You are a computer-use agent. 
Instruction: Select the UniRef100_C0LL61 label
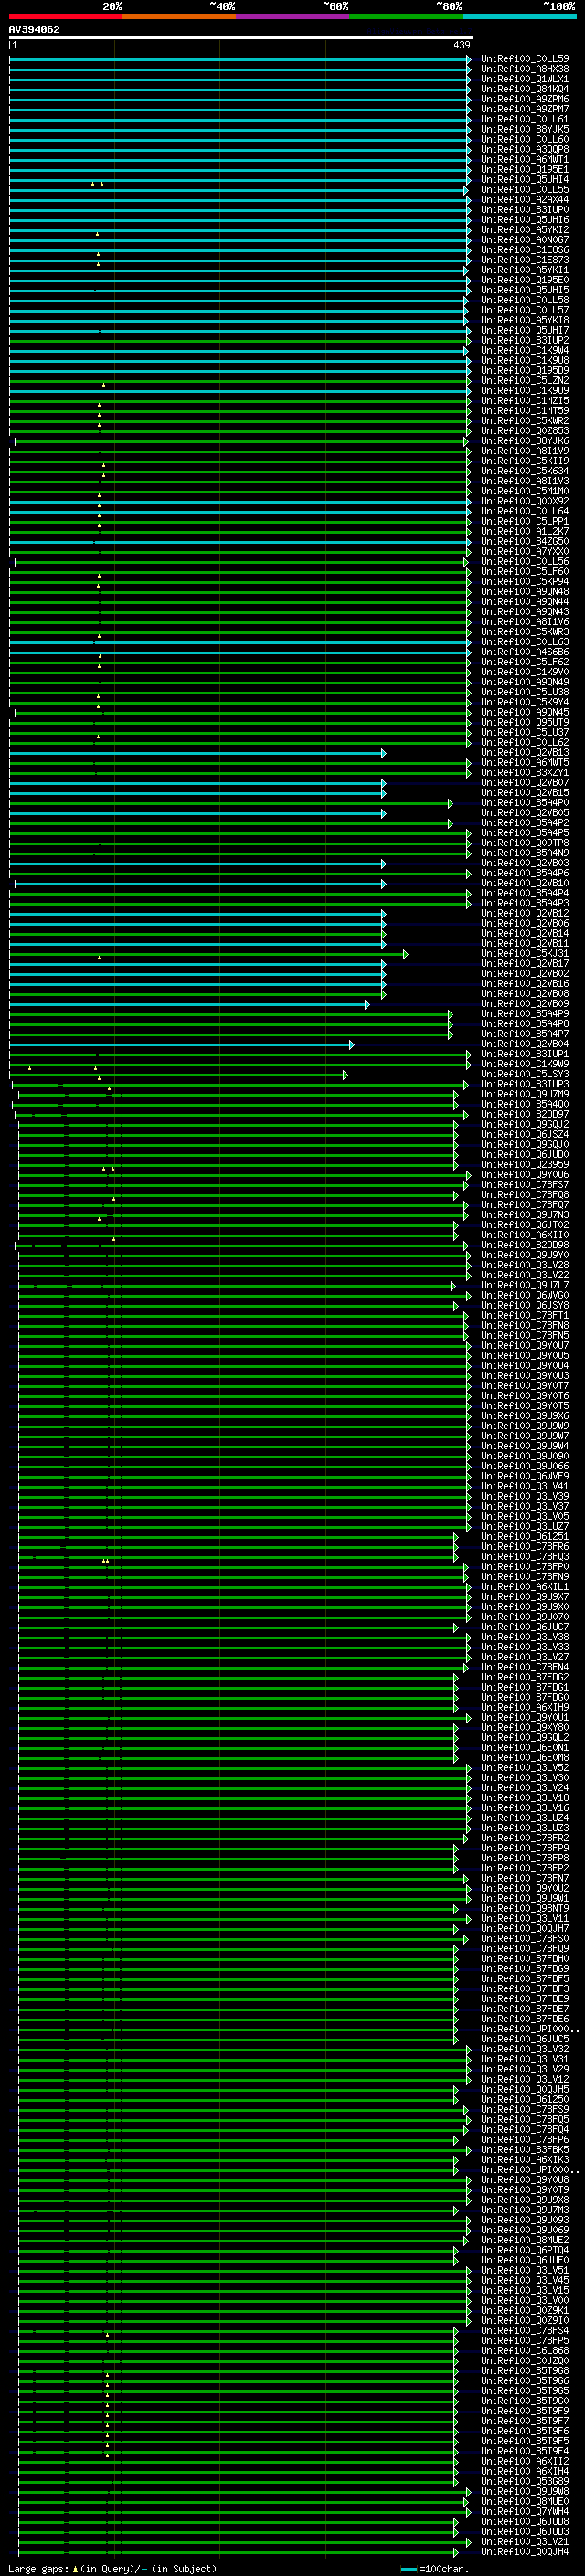point(525,119)
